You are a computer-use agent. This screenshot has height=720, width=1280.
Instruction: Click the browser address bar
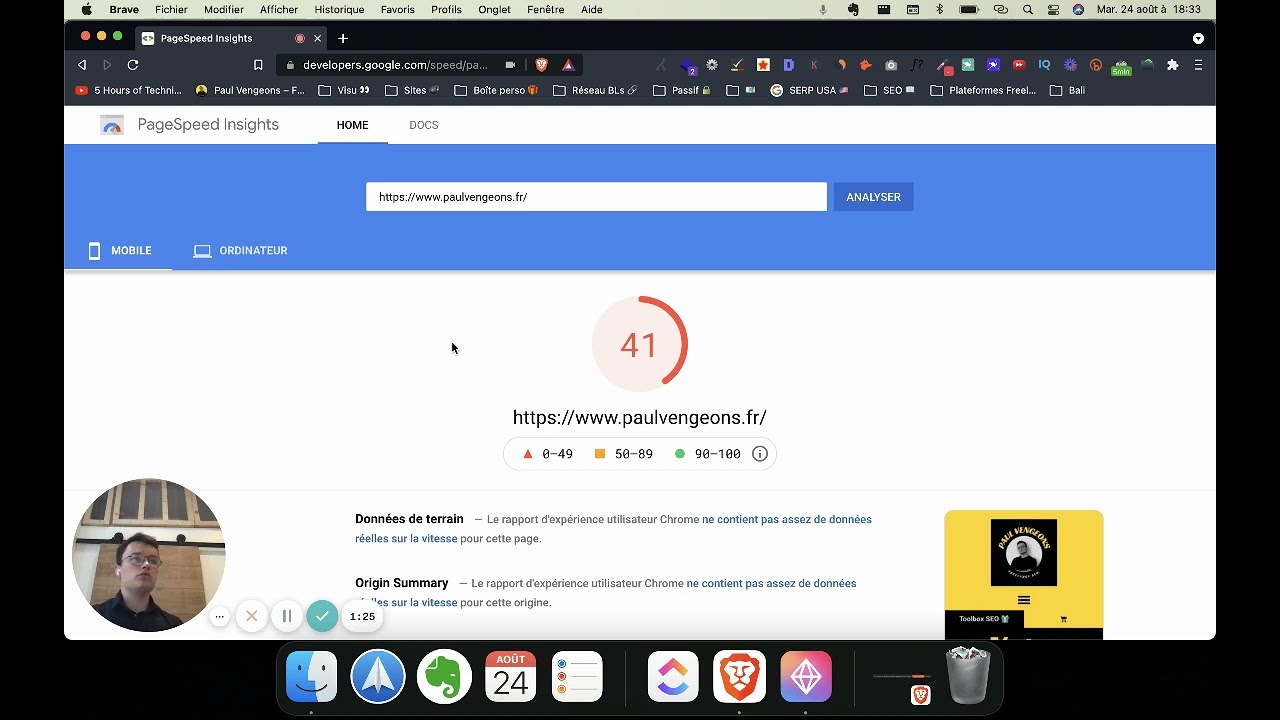click(x=395, y=65)
